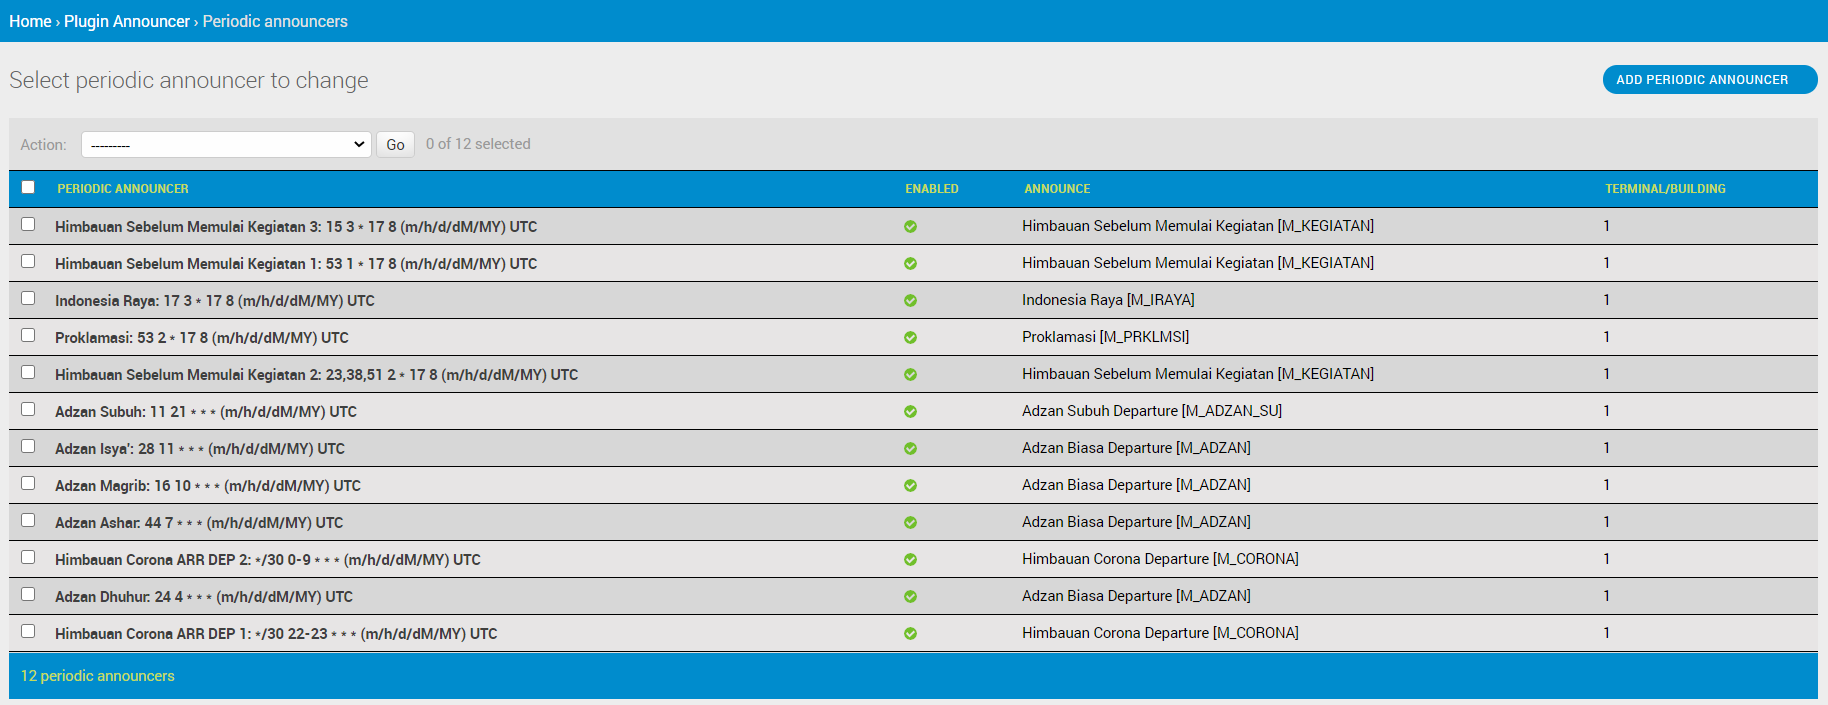Sort the table by Enabled column header
Image resolution: width=1828 pixels, height=705 pixels.
pyautogui.click(x=931, y=189)
